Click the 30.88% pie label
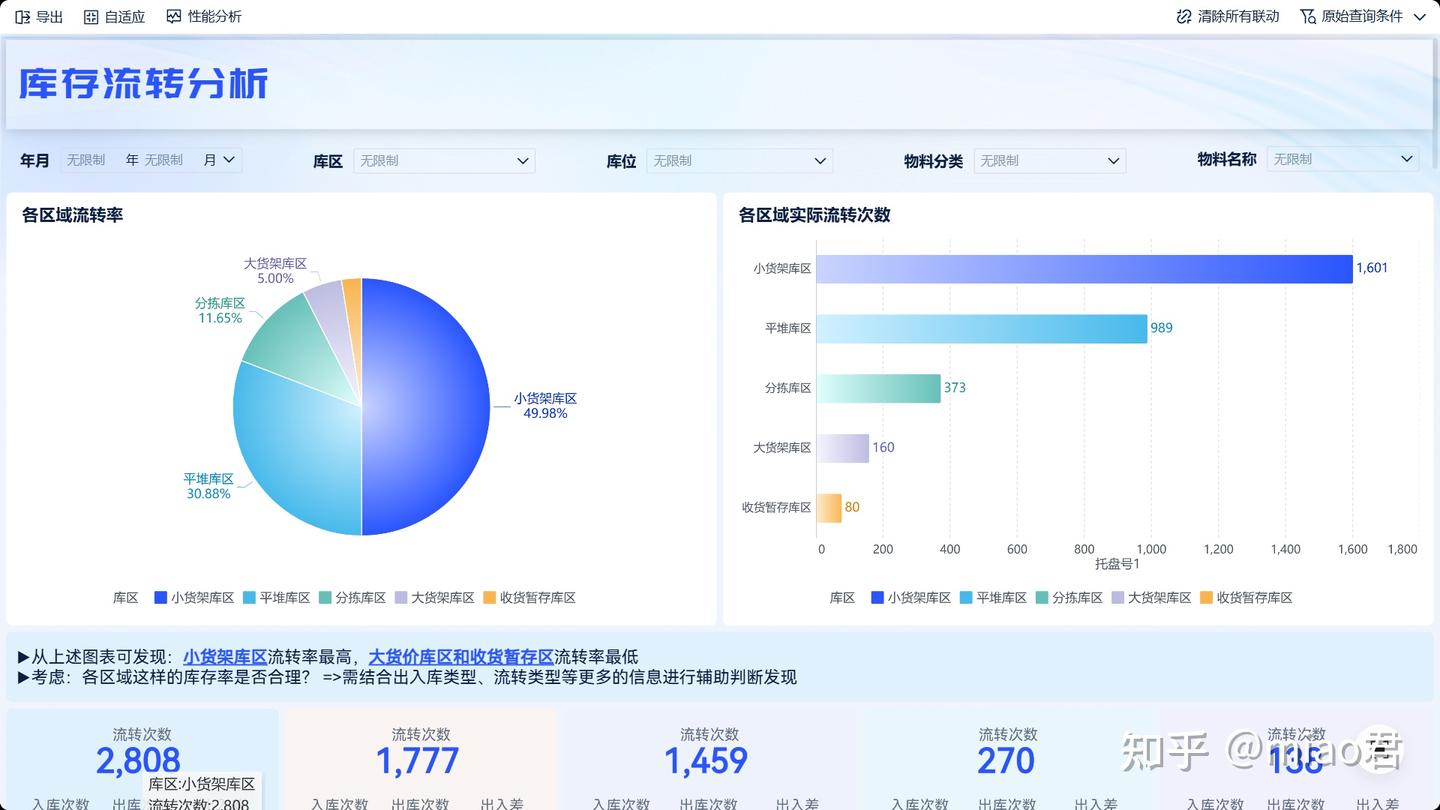This screenshot has width=1440, height=810. [208, 494]
